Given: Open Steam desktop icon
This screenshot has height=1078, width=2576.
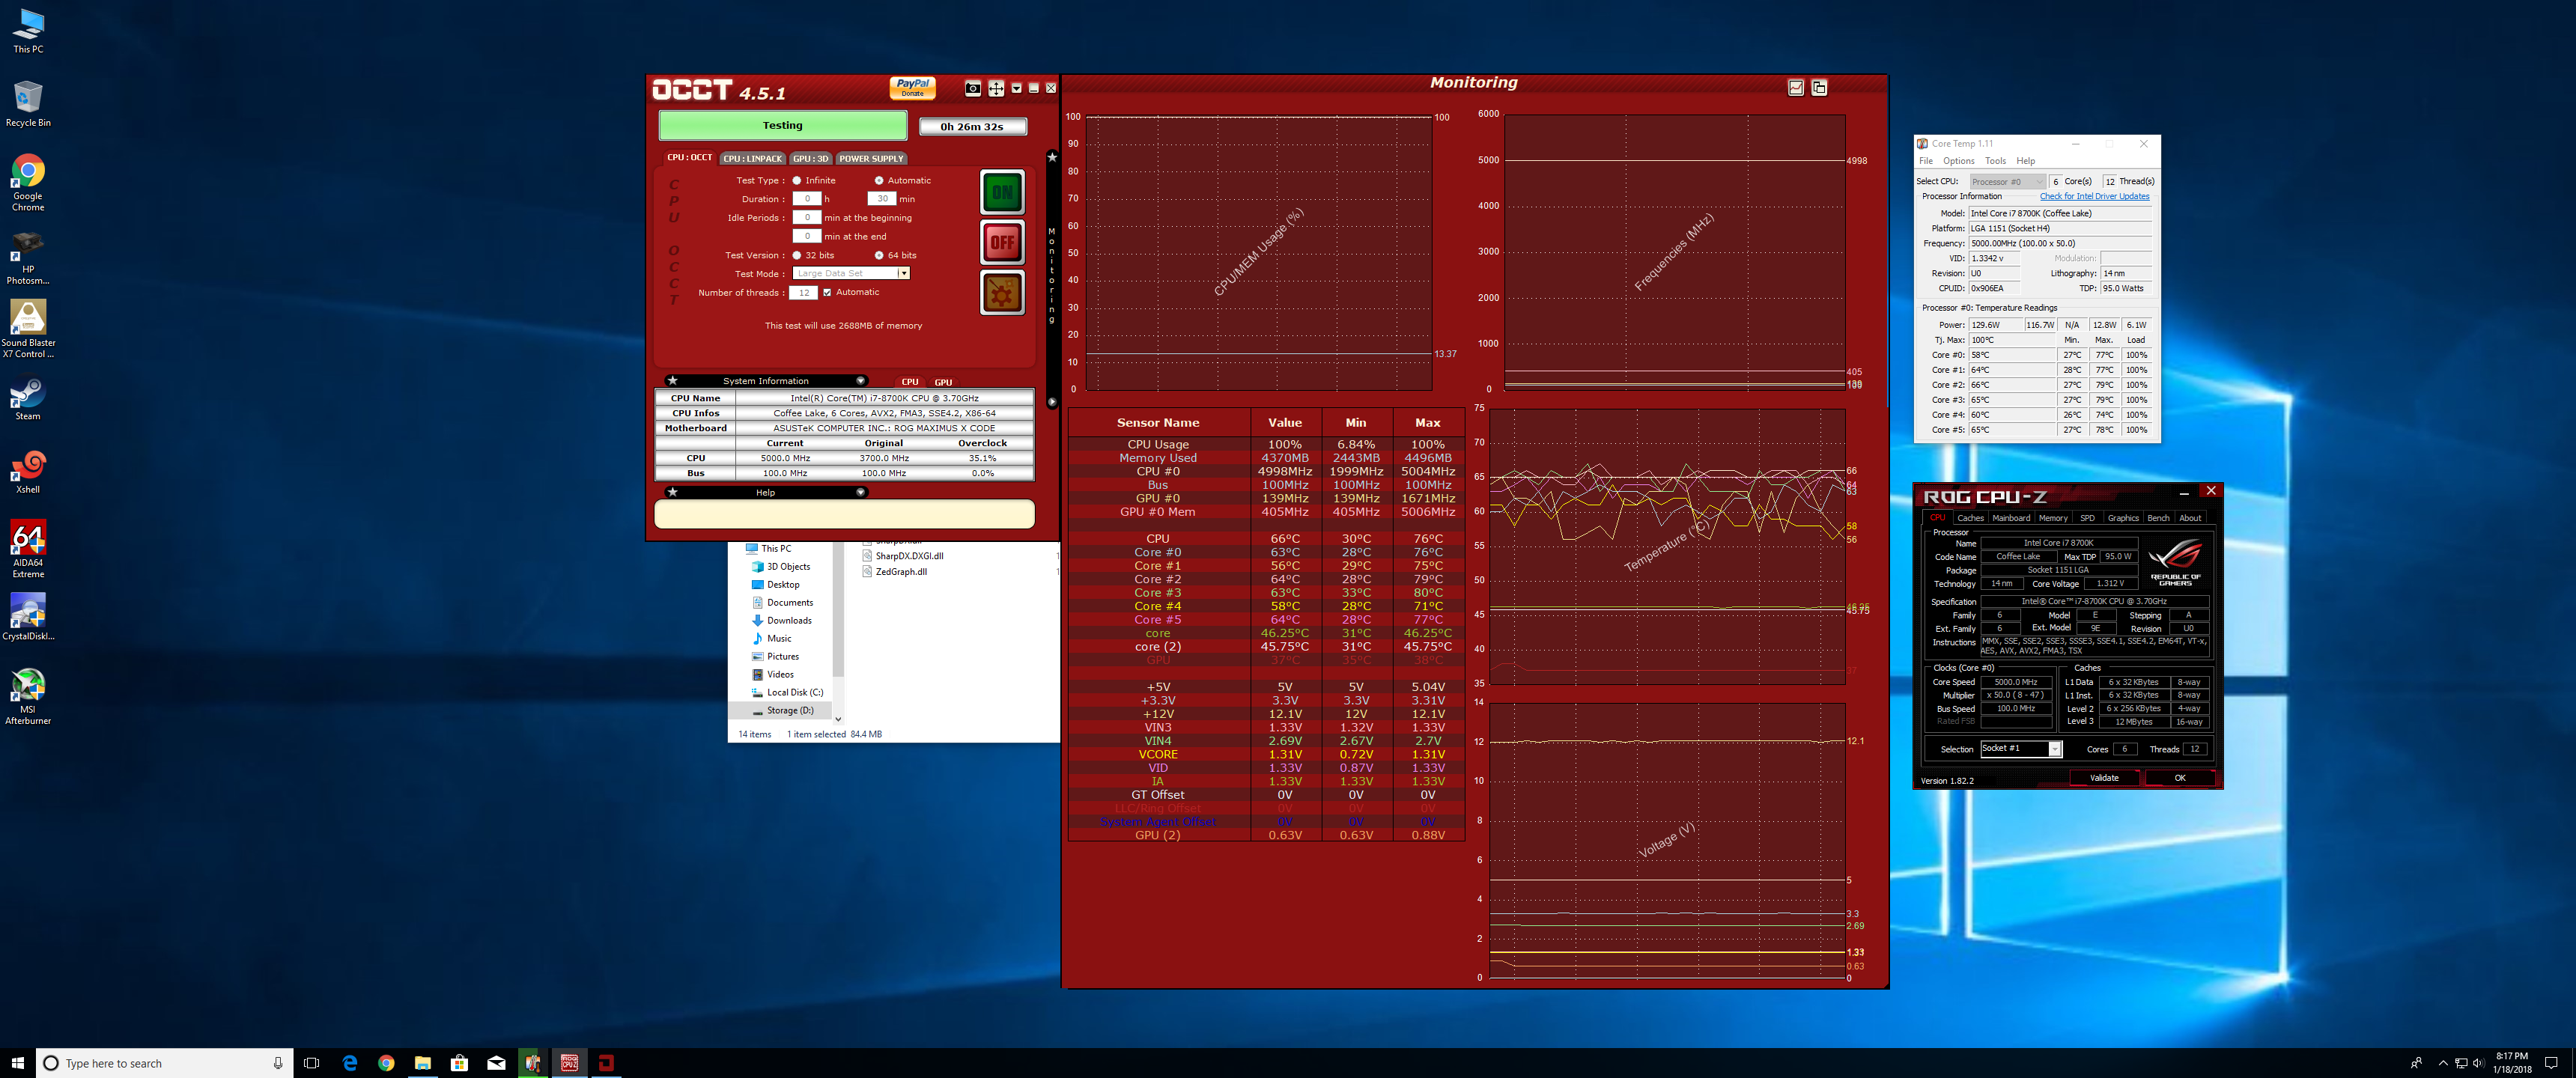Looking at the screenshot, I should coord(28,399).
